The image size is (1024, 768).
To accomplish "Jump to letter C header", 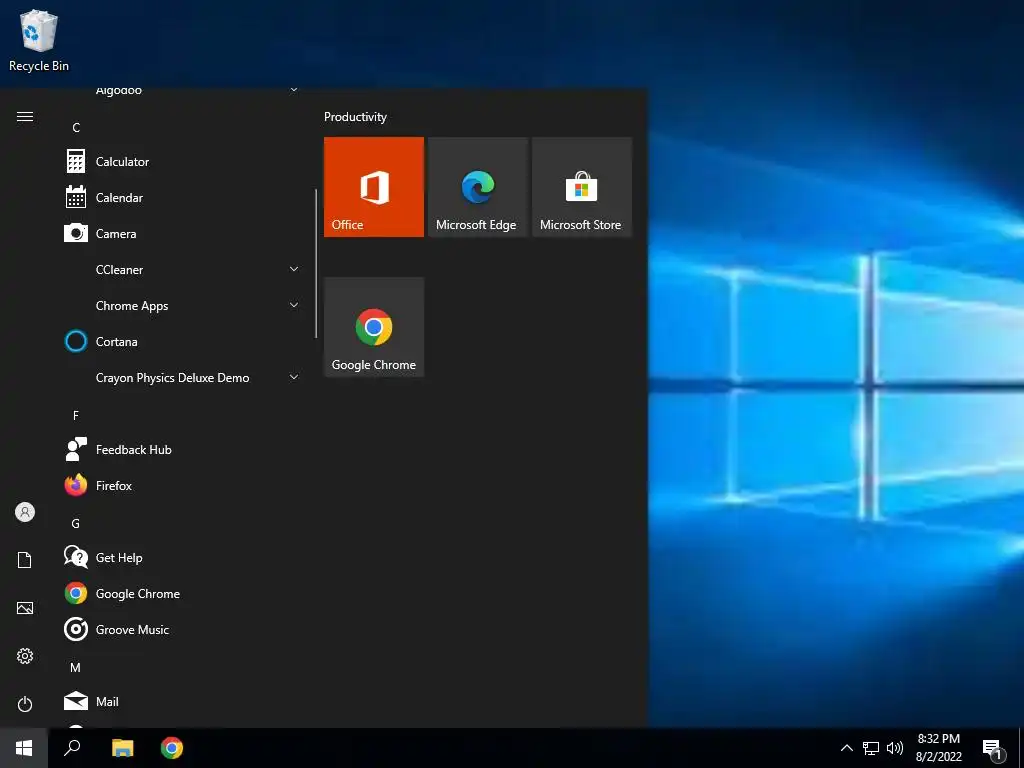I will tap(76, 127).
